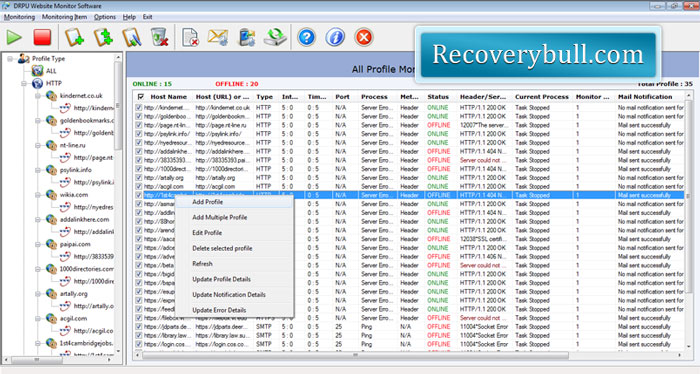Click paipai.com site icon in tree
Viewport: 700px width, 374px height.
51,244
